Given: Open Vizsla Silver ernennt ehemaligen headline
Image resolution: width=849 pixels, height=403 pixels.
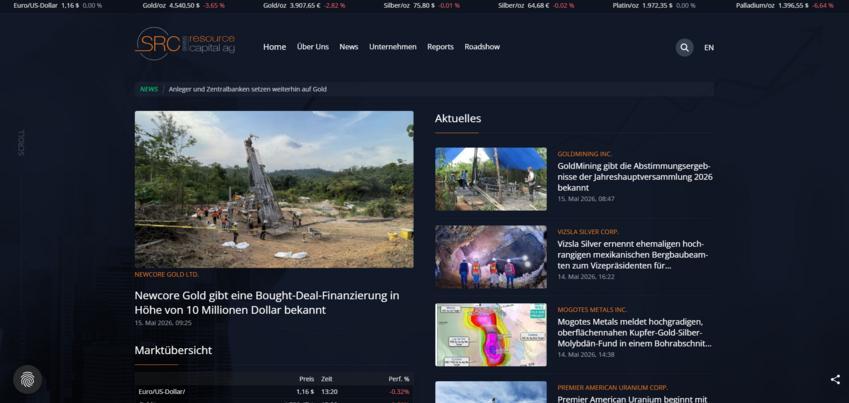Looking at the screenshot, I should coord(633,255).
